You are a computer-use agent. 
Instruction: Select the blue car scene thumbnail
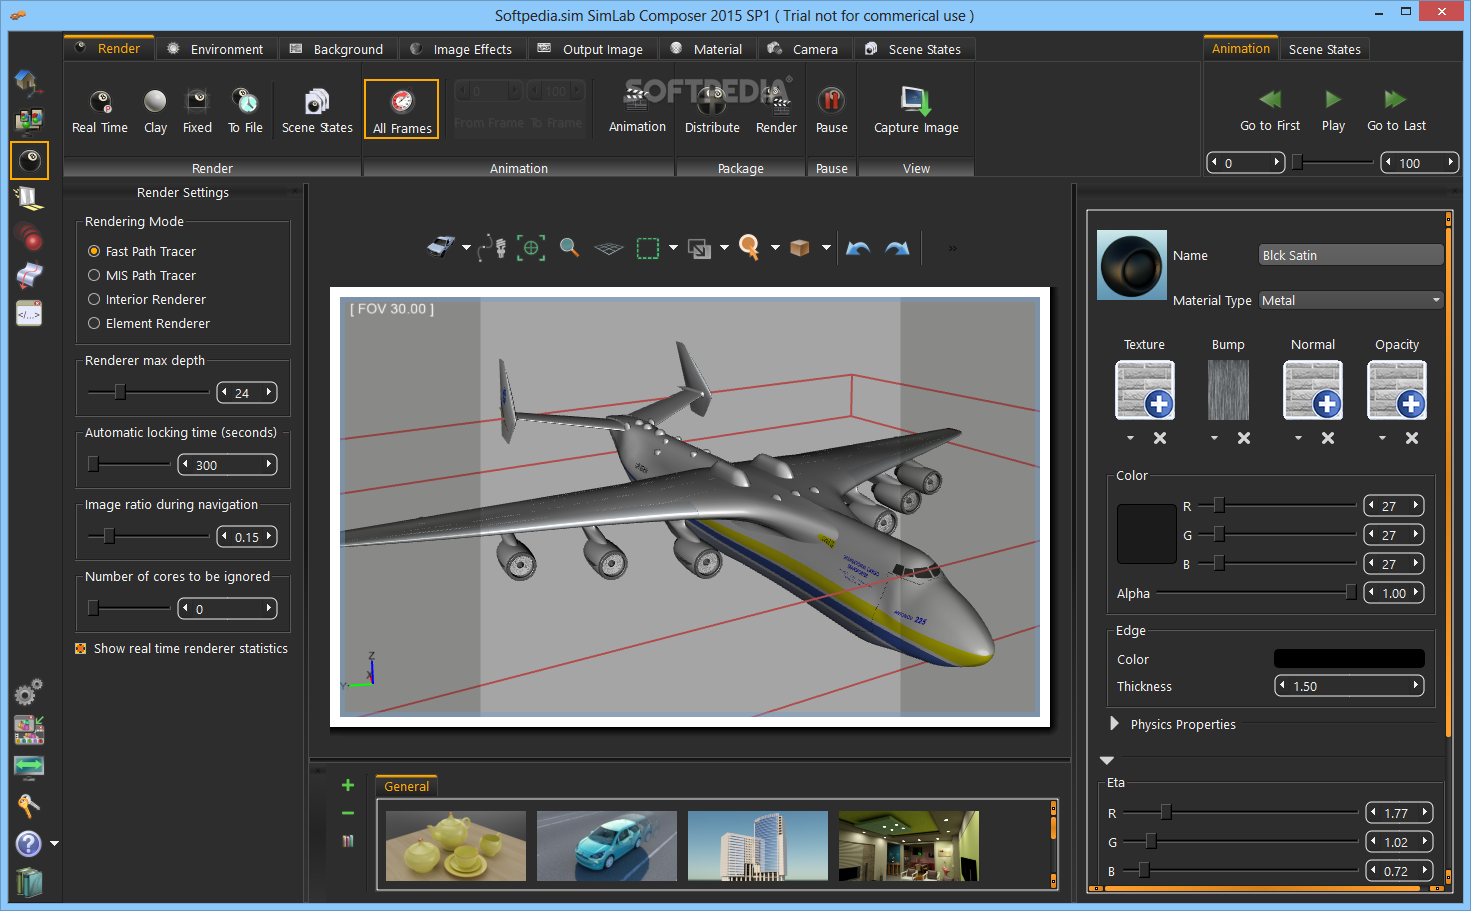607,846
